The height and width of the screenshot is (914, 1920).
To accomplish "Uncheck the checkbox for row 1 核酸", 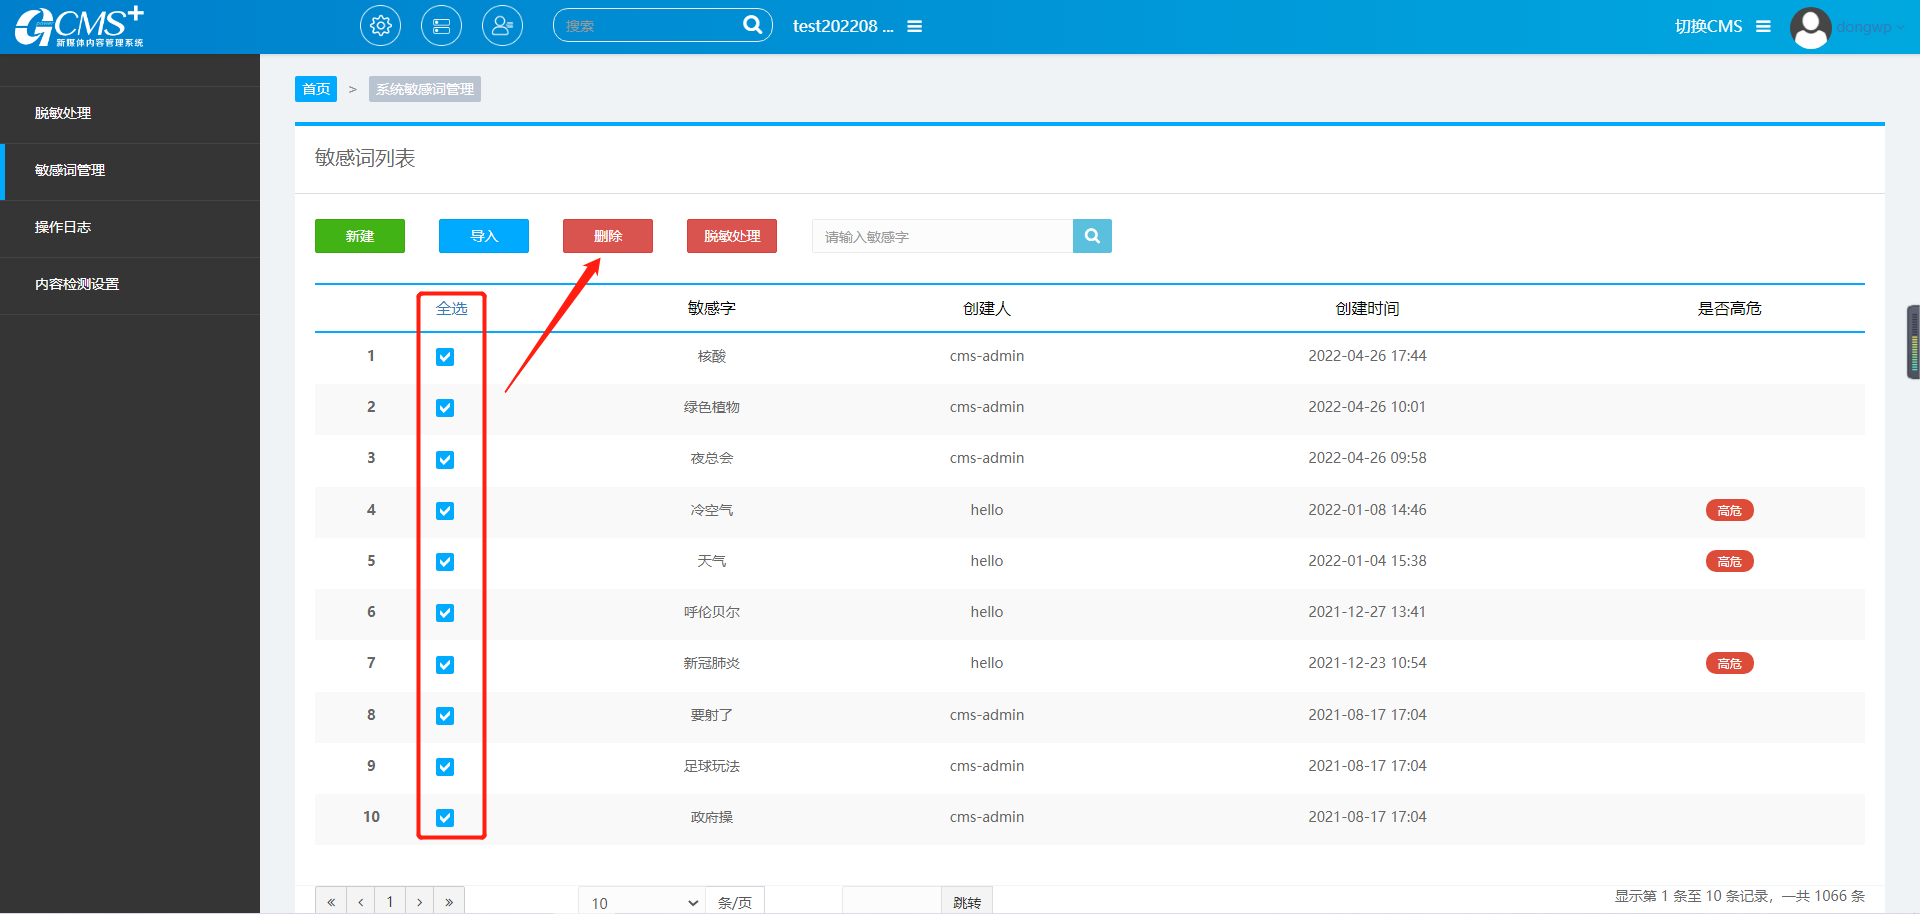I will 445,357.
